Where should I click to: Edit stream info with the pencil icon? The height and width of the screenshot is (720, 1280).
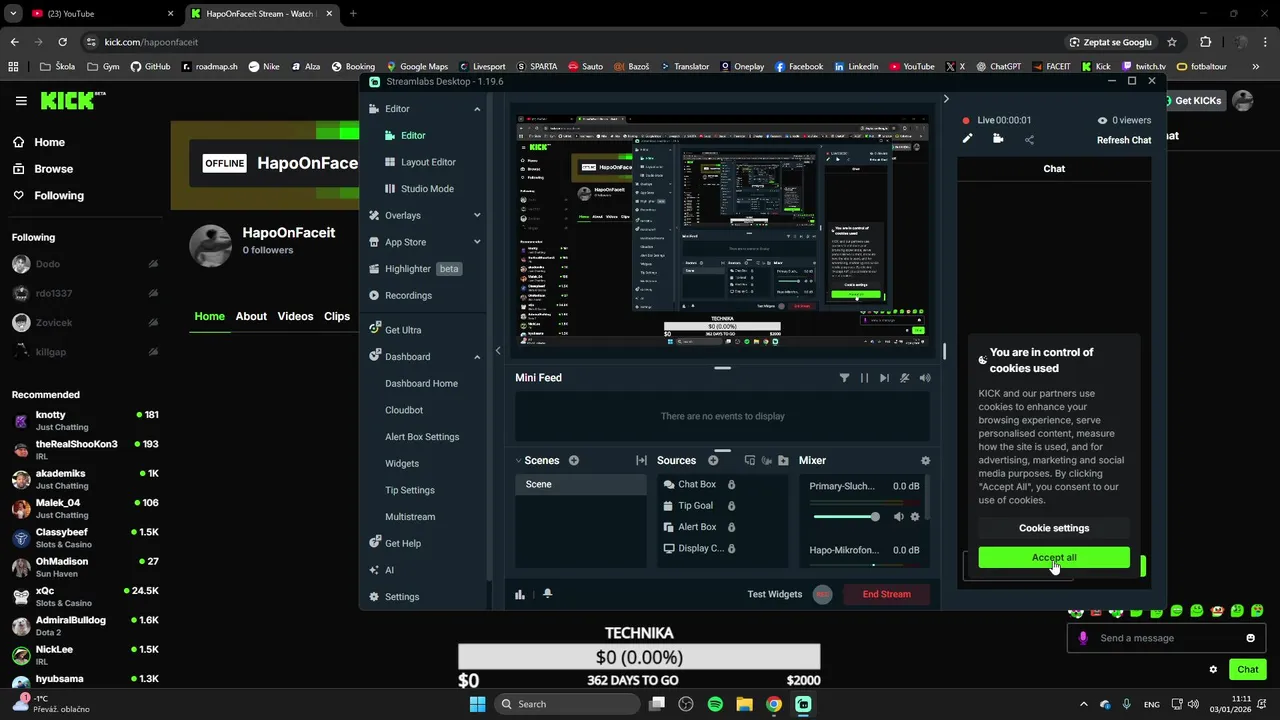967,139
